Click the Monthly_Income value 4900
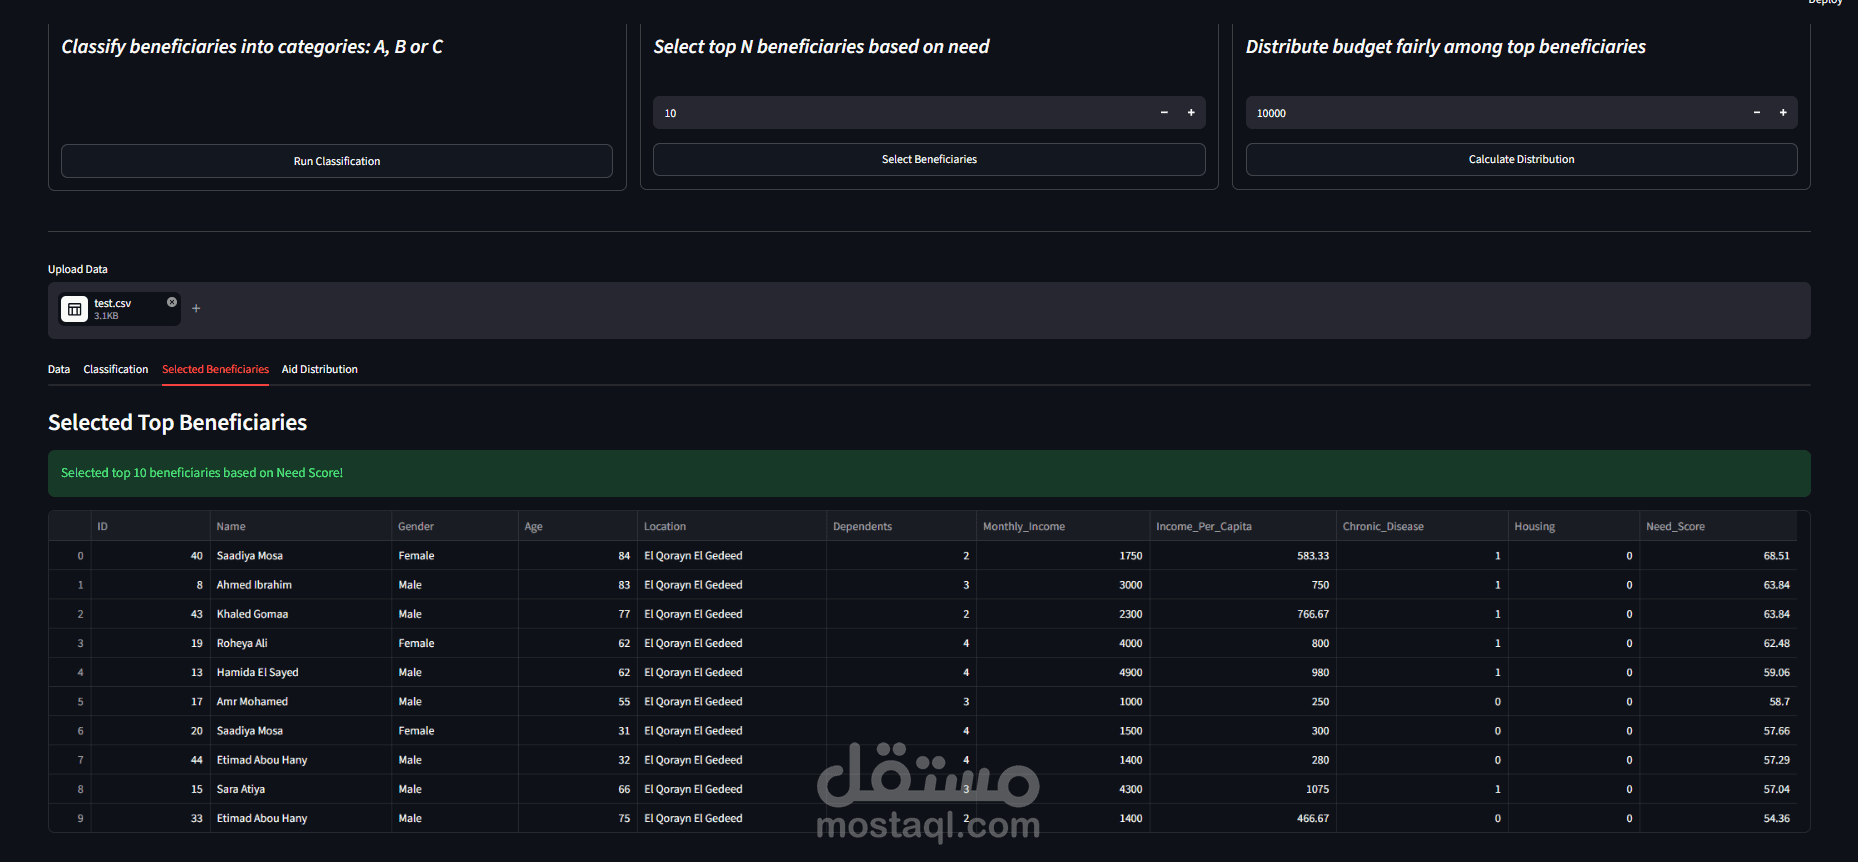The width and height of the screenshot is (1858, 862). (1063, 672)
